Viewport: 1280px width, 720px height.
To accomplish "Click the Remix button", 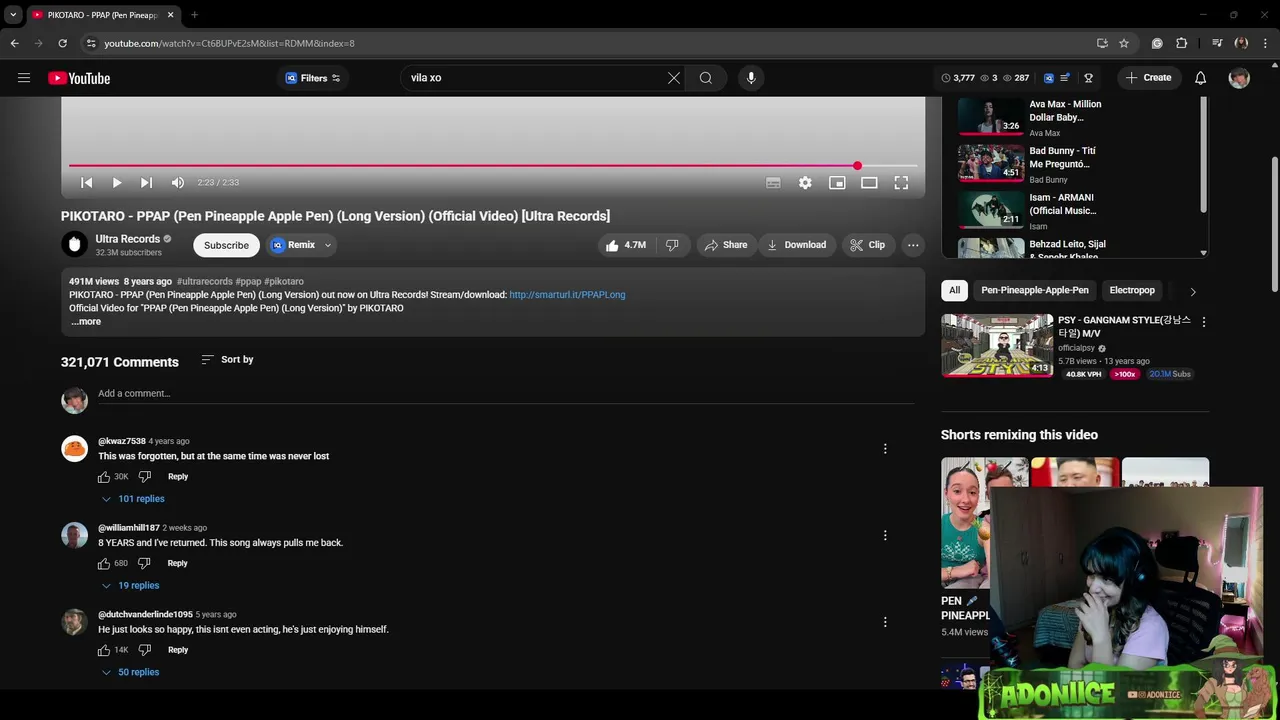I will tap(293, 245).
